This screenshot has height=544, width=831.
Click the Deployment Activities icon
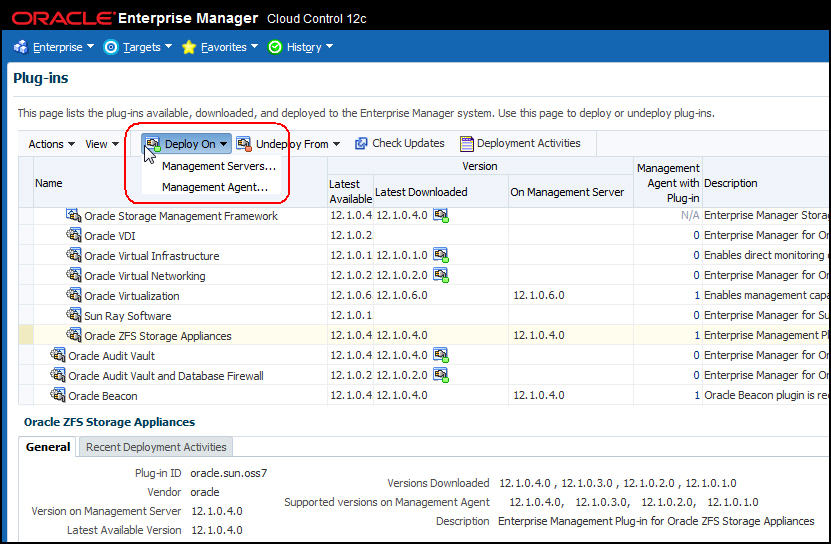click(x=466, y=144)
